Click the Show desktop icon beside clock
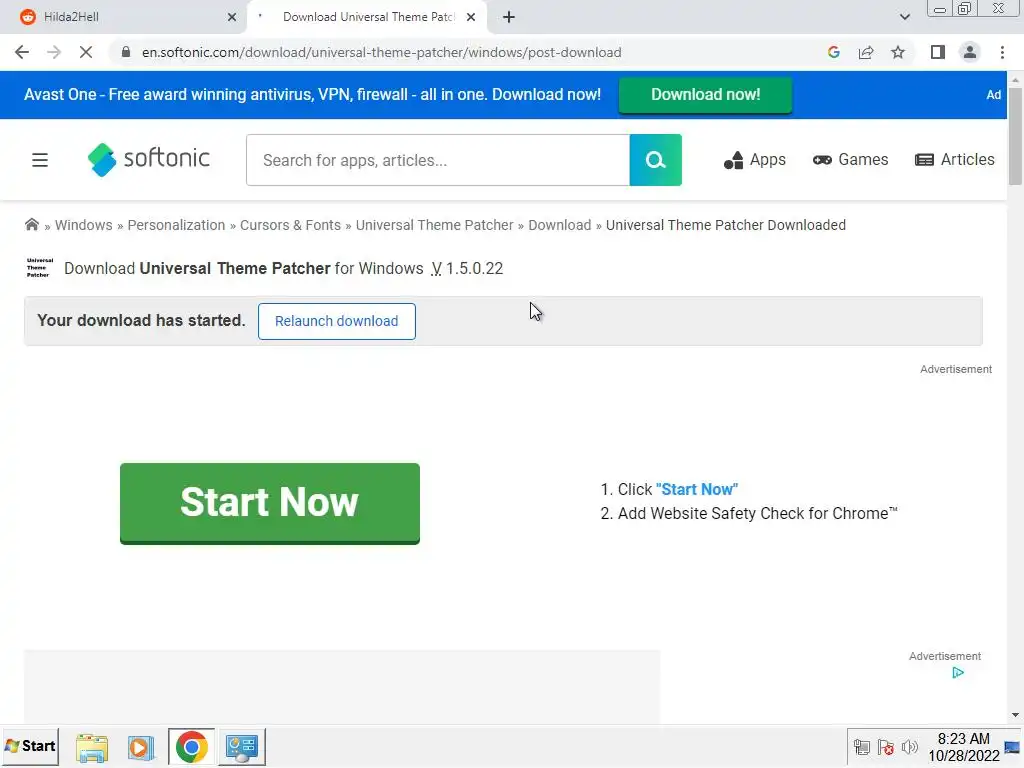 click(1013, 747)
